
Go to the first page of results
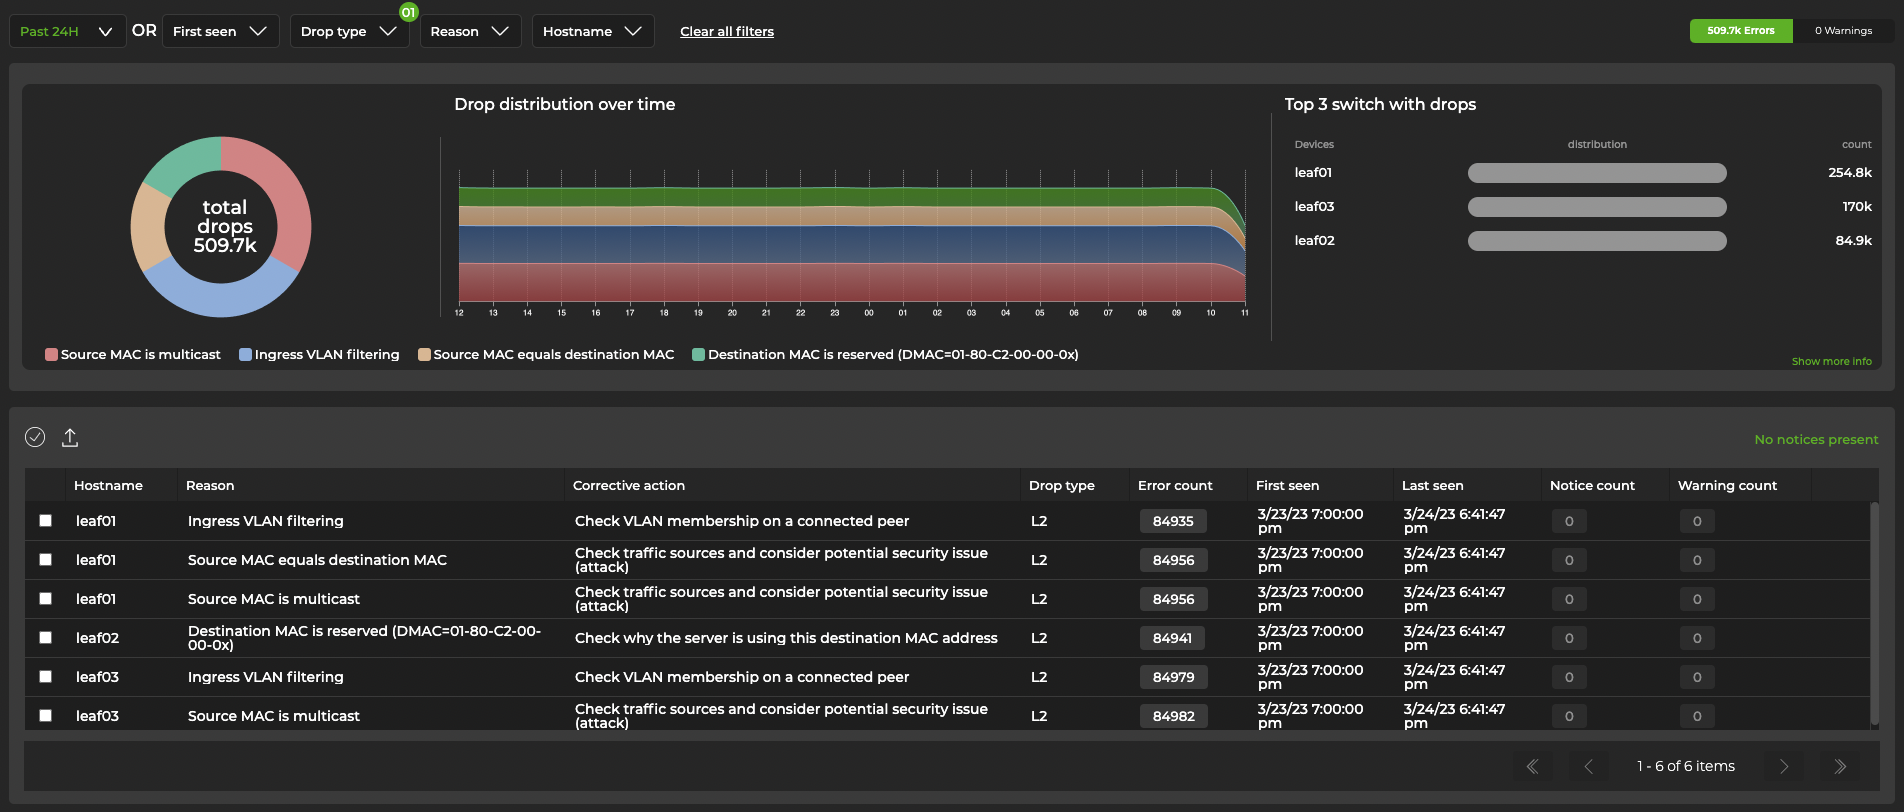click(x=1532, y=767)
